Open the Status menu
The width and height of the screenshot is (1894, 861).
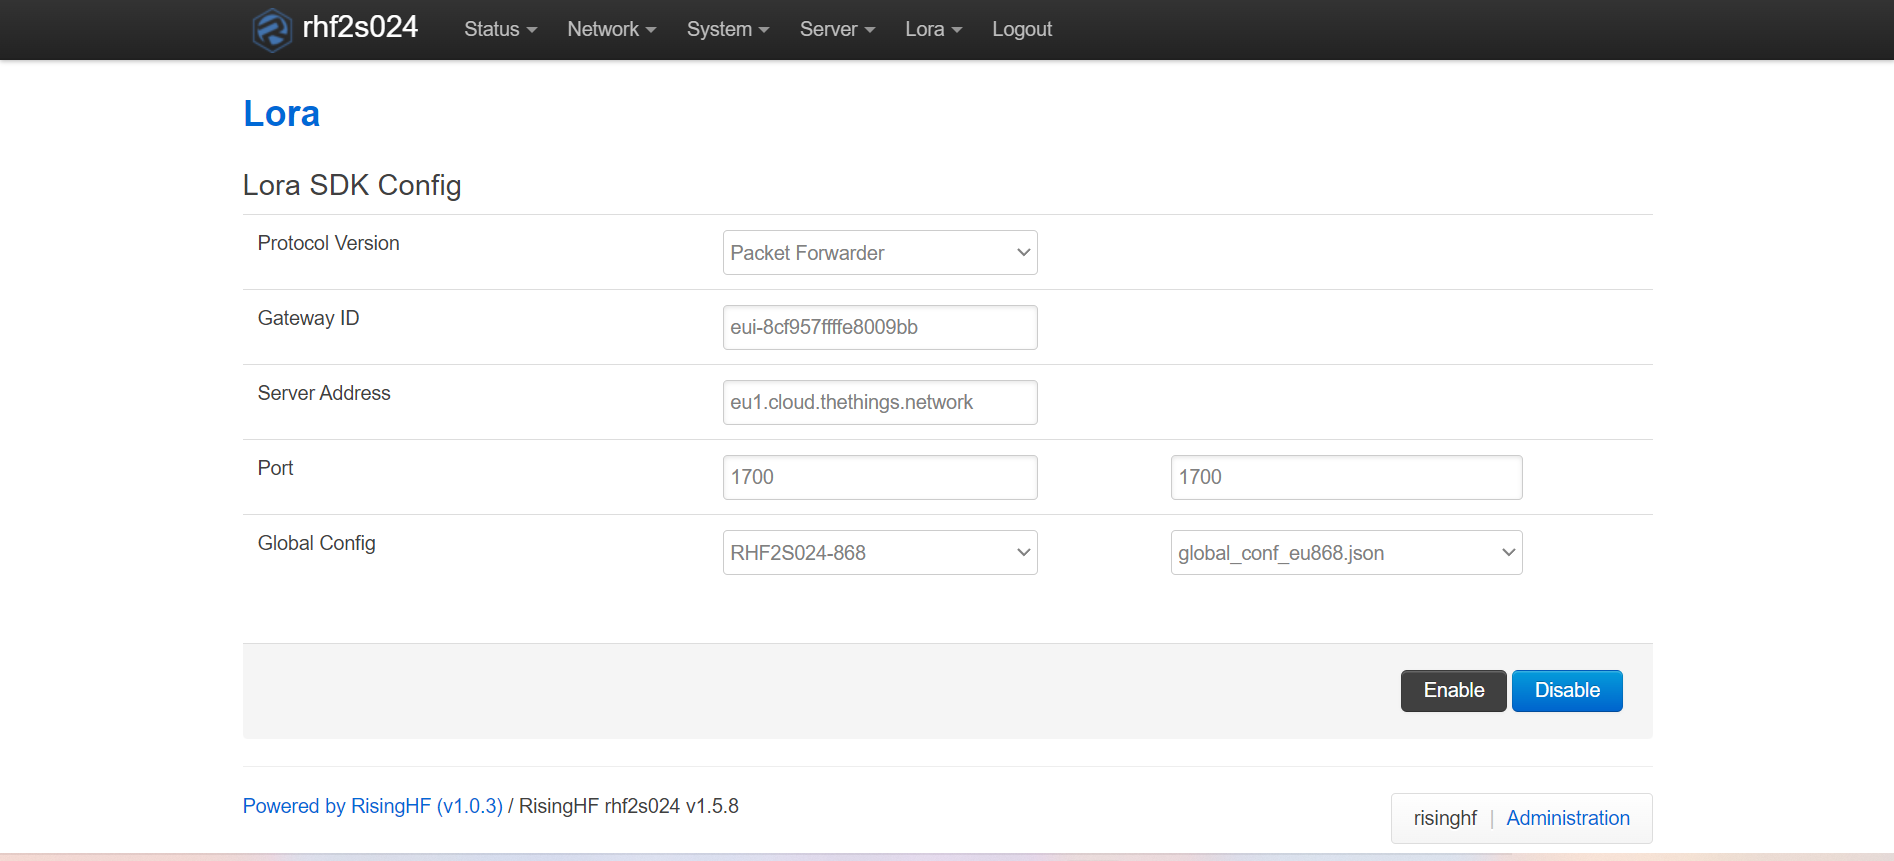500,29
